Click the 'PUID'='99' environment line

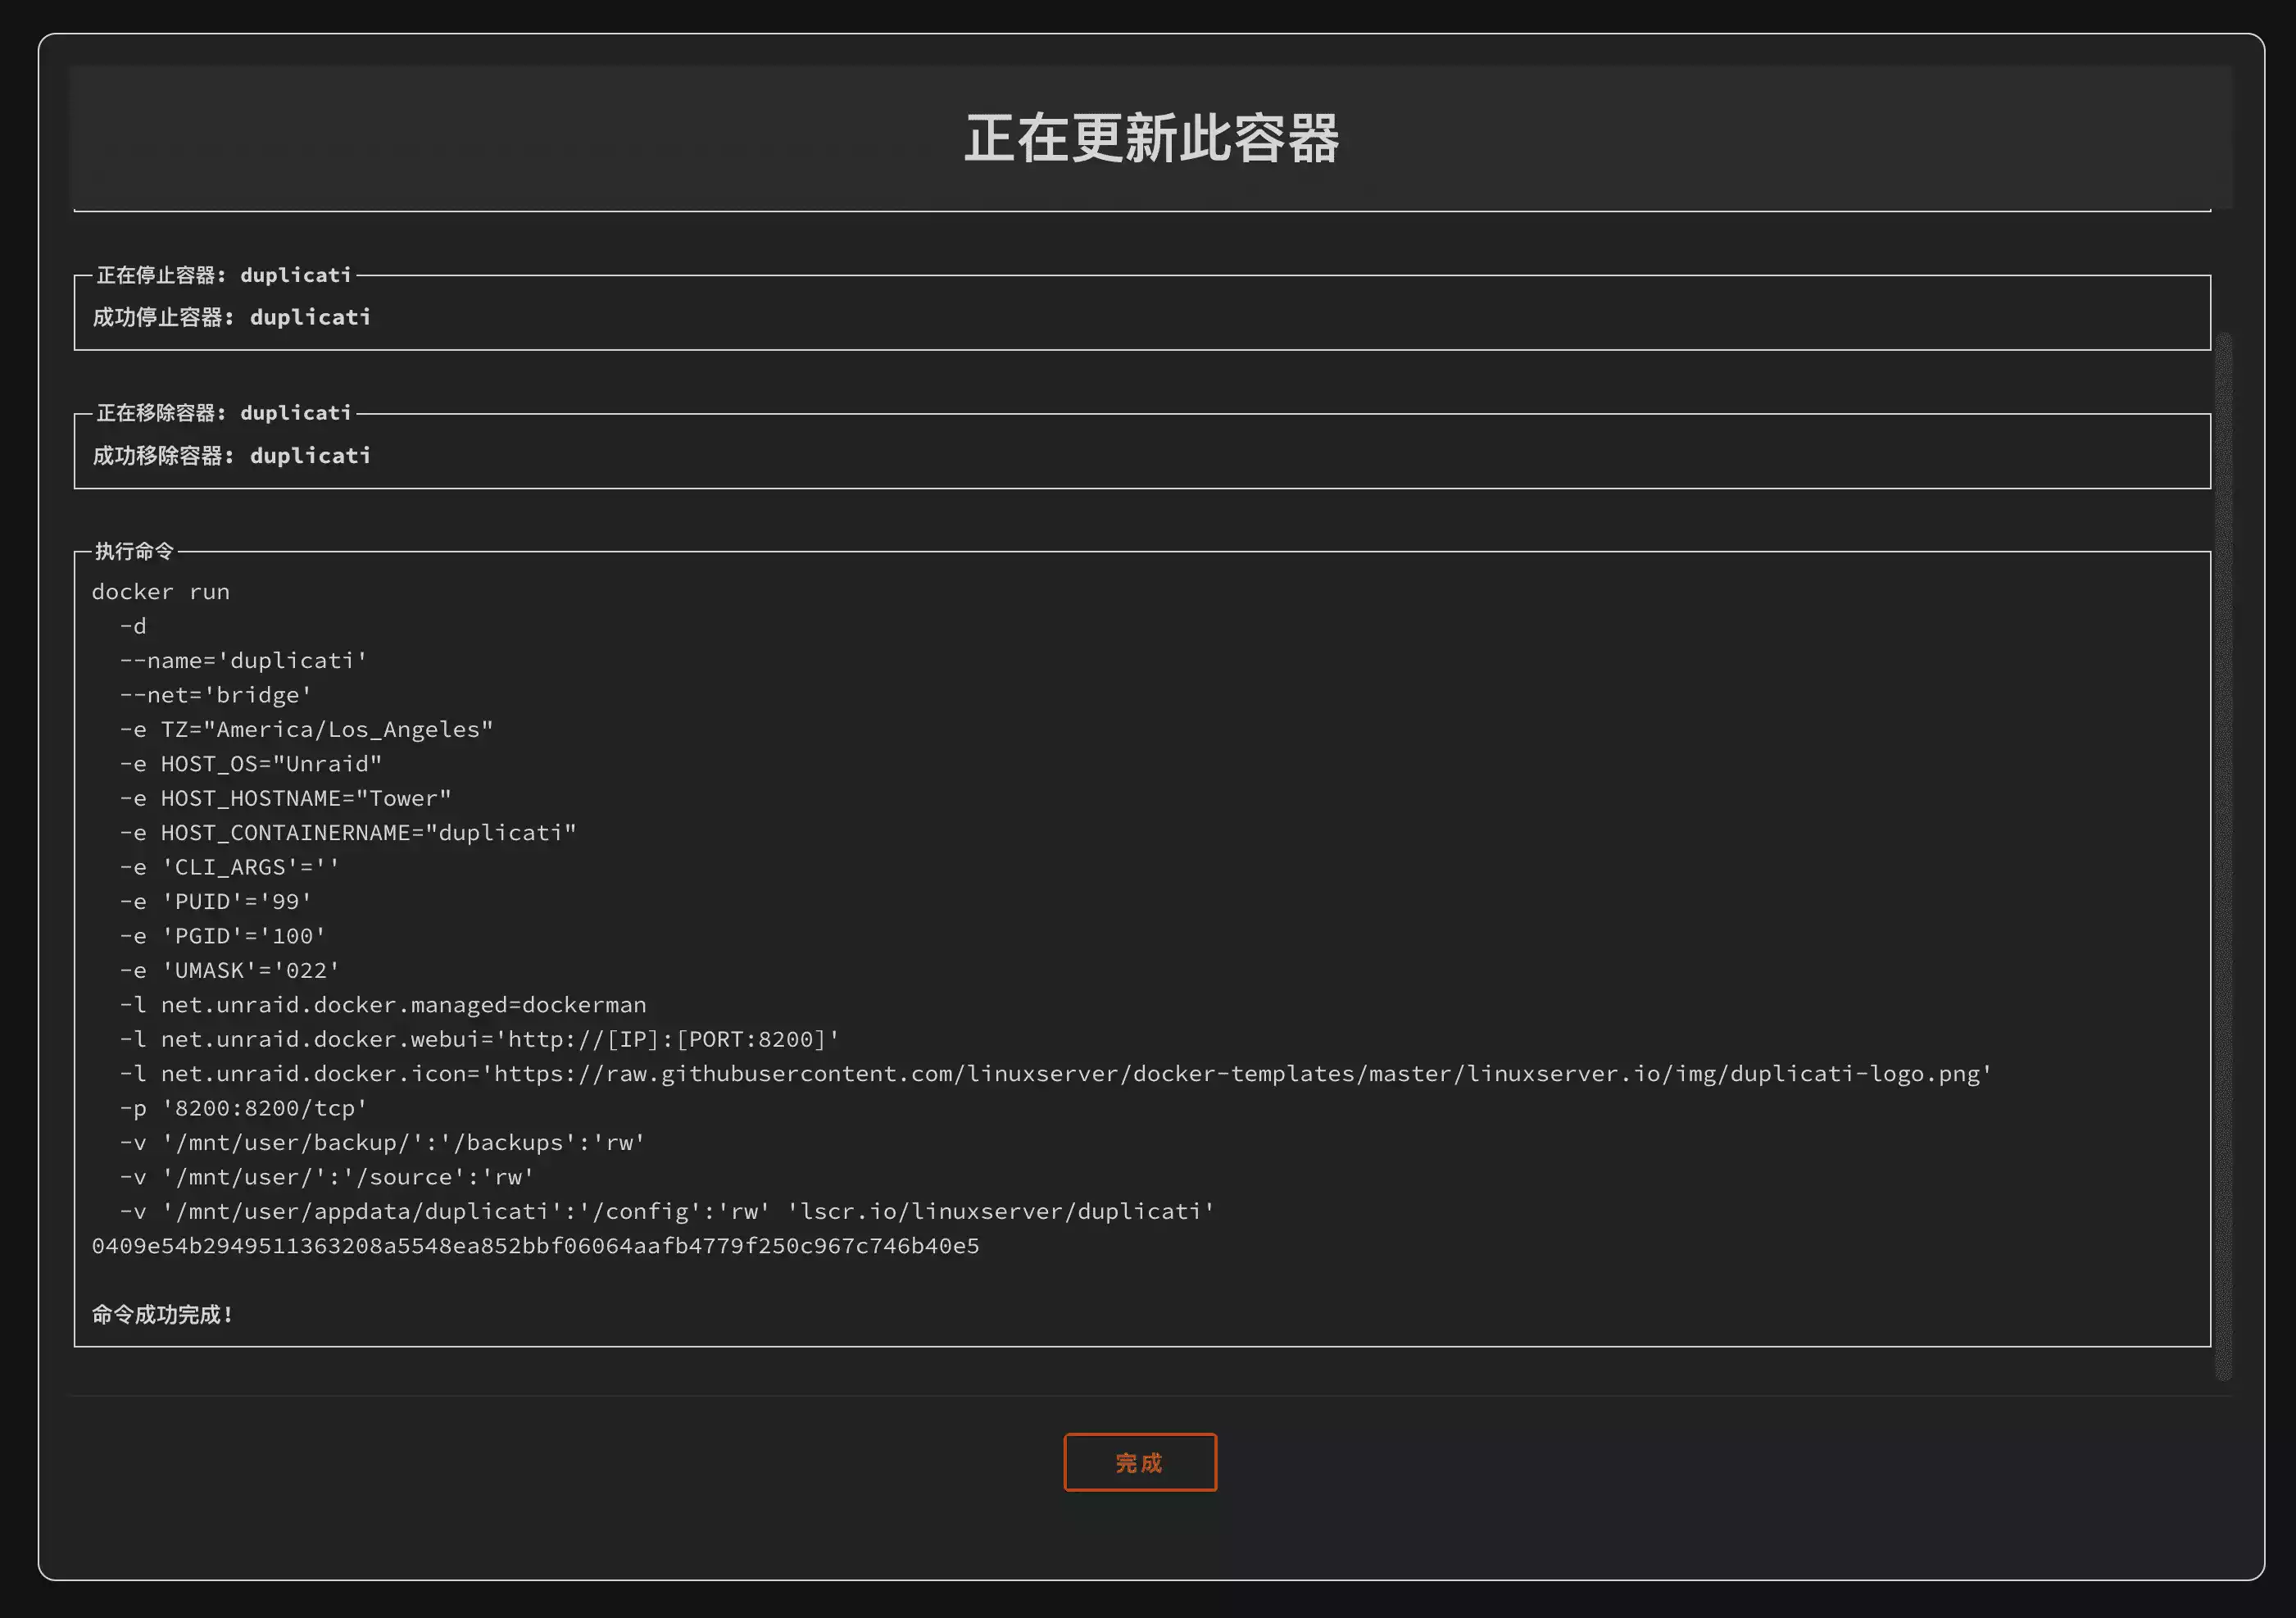(x=215, y=902)
